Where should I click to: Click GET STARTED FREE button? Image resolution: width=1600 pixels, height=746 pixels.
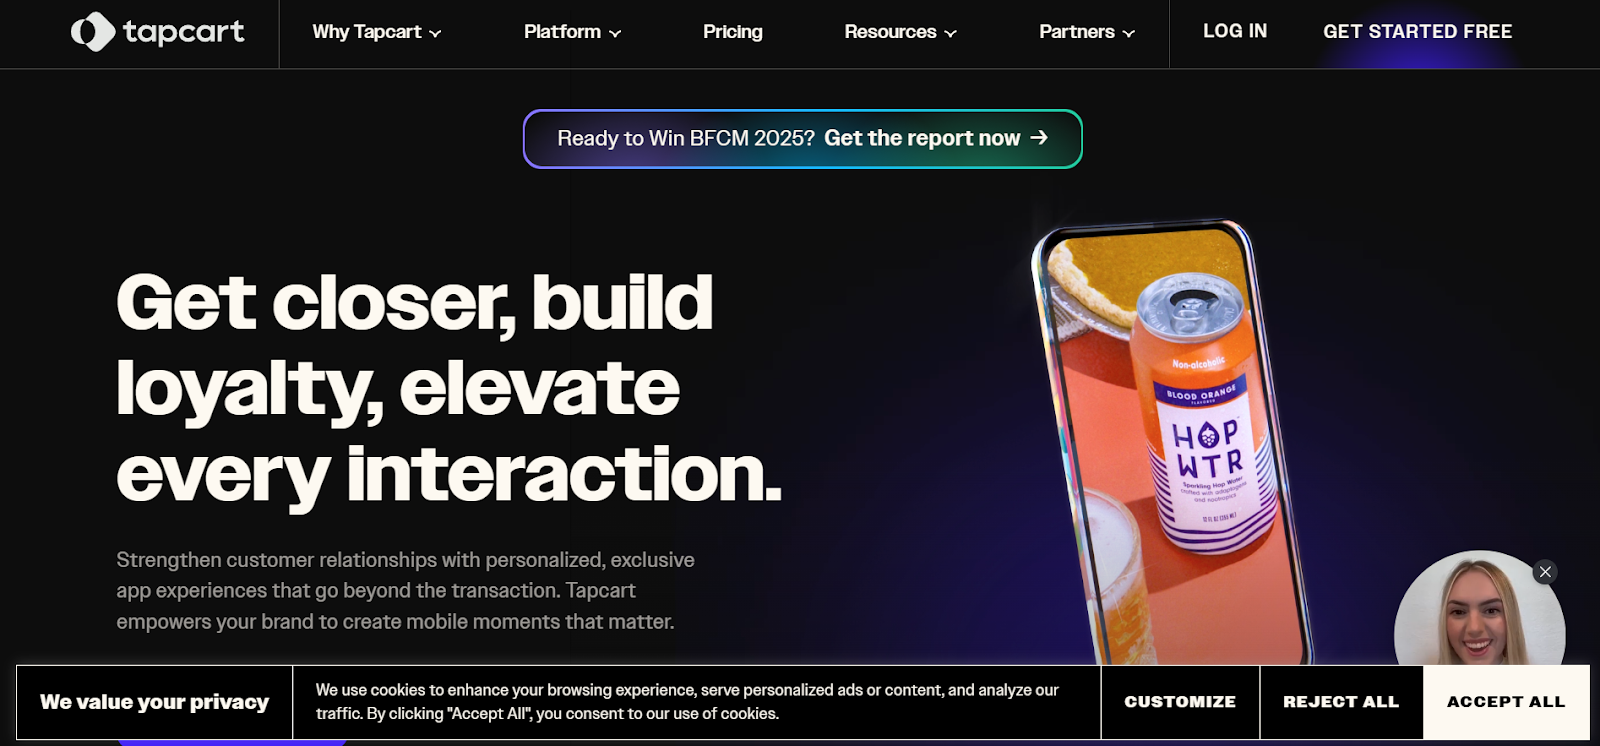click(x=1417, y=31)
